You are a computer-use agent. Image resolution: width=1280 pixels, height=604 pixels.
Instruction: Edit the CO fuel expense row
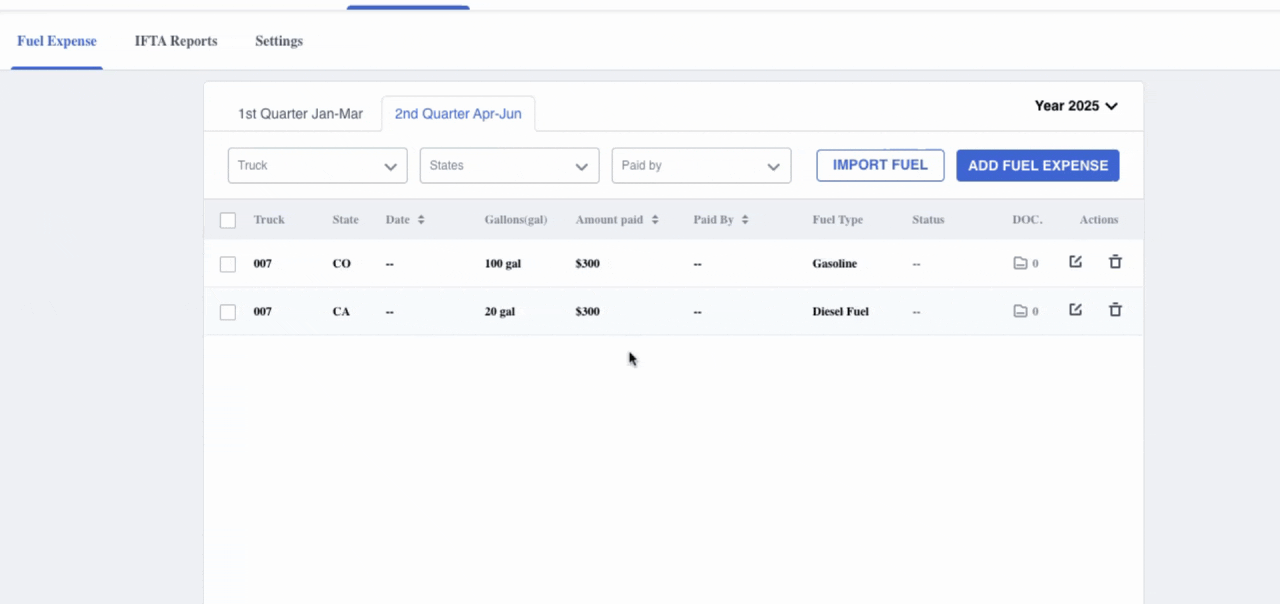pos(1075,262)
